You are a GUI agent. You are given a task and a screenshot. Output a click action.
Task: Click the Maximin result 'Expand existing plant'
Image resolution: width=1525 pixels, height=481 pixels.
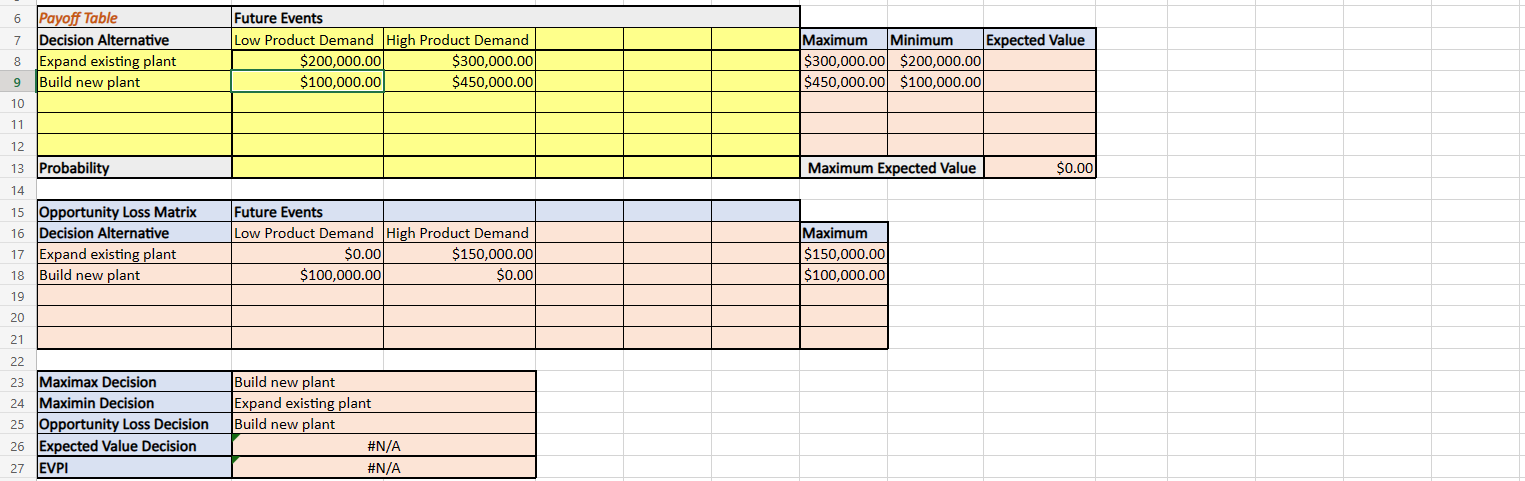click(383, 403)
